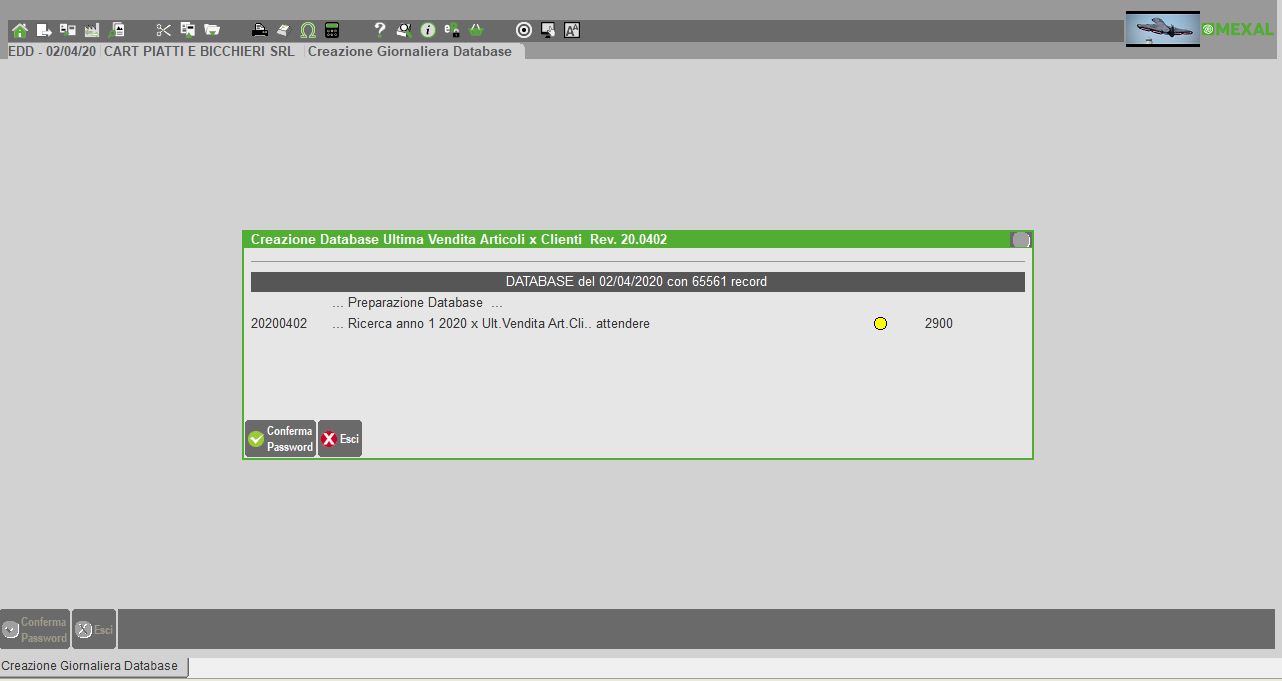
Task: Click the question mark help icon
Action: [x=379, y=30]
